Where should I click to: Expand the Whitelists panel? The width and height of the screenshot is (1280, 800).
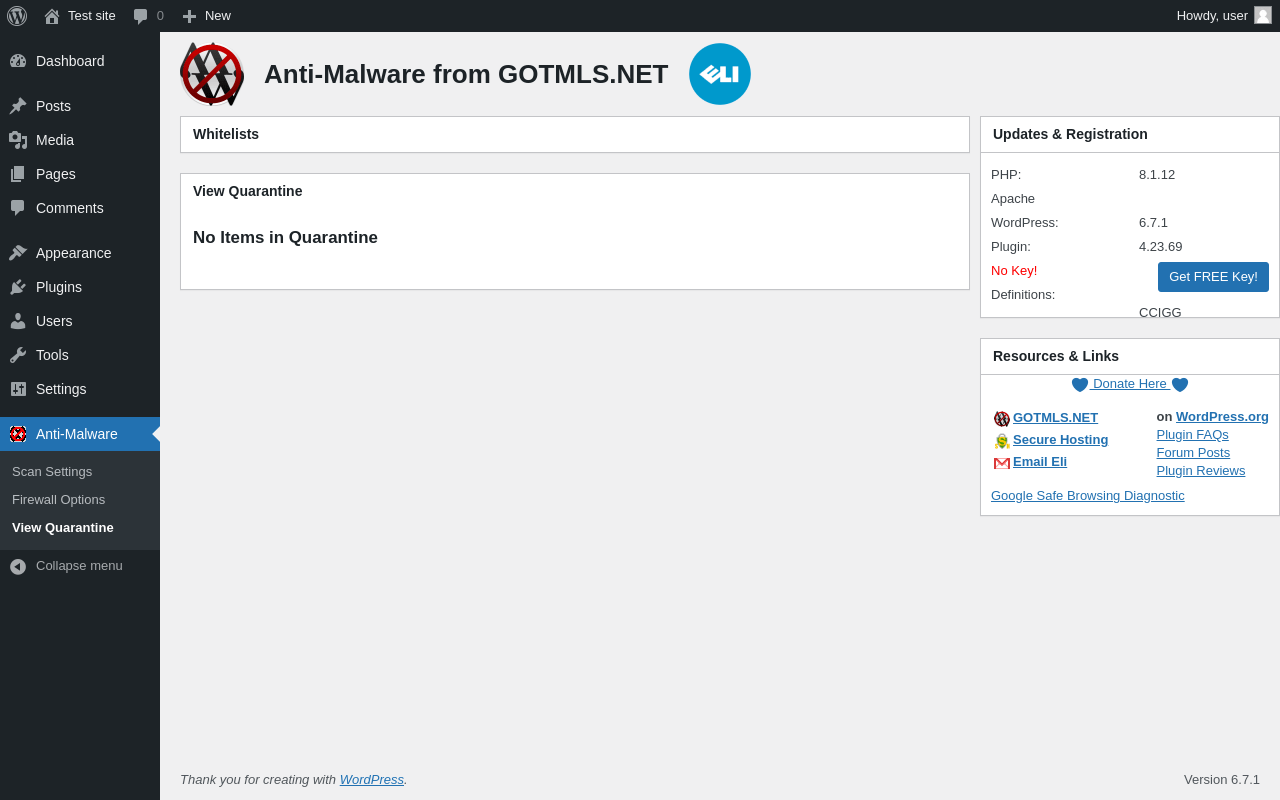tap(575, 134)
